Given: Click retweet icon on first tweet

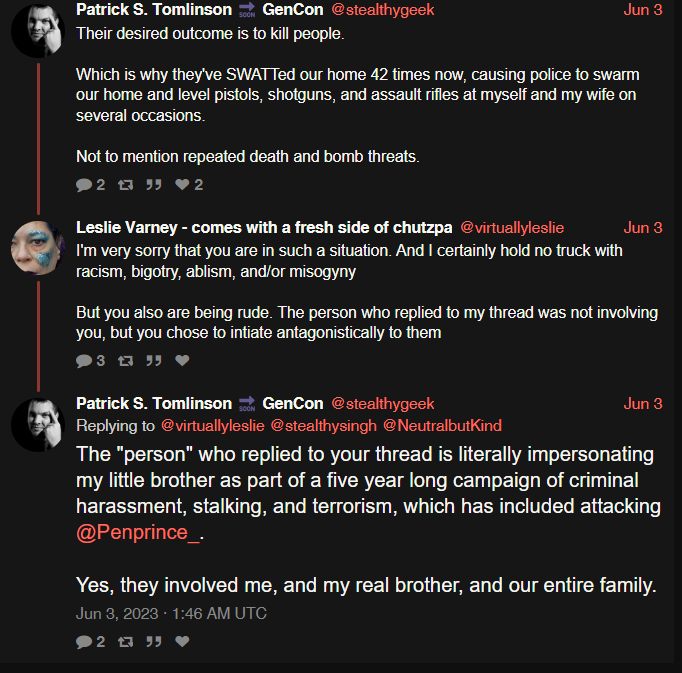Looking at the screenshot, I should click(x=126, y=185).
